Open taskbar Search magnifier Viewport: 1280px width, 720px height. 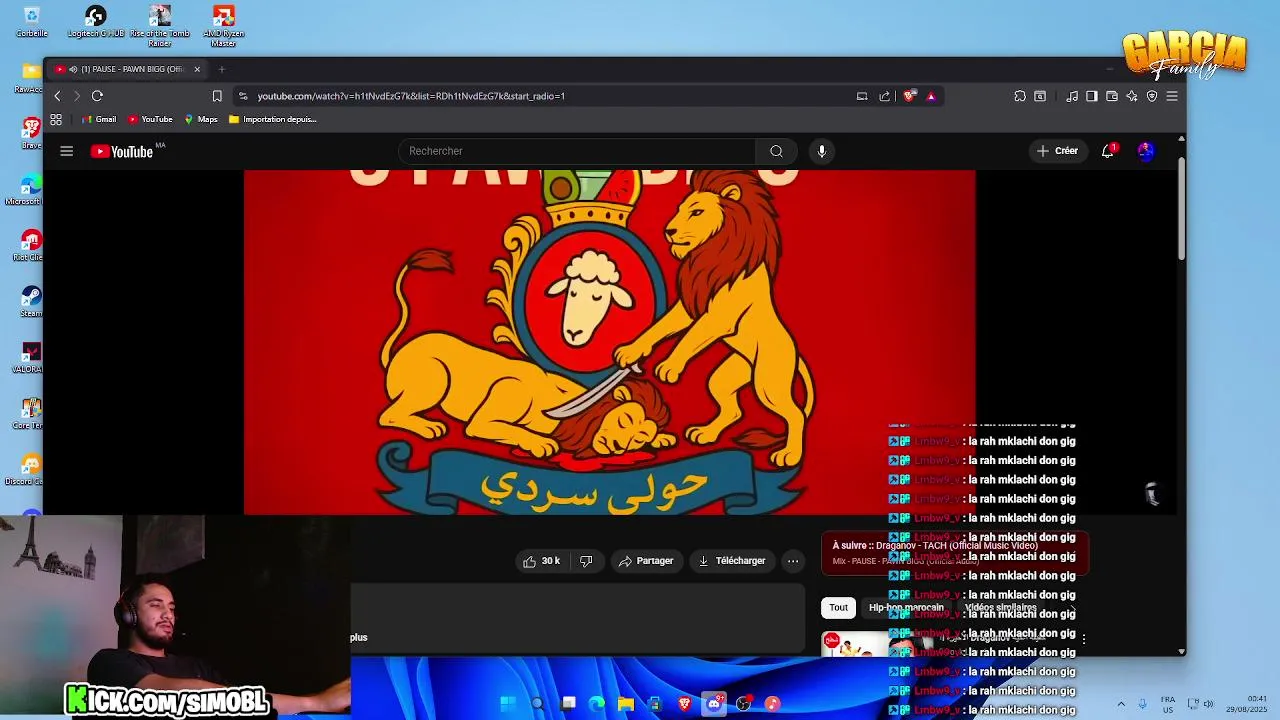[538, 704]
